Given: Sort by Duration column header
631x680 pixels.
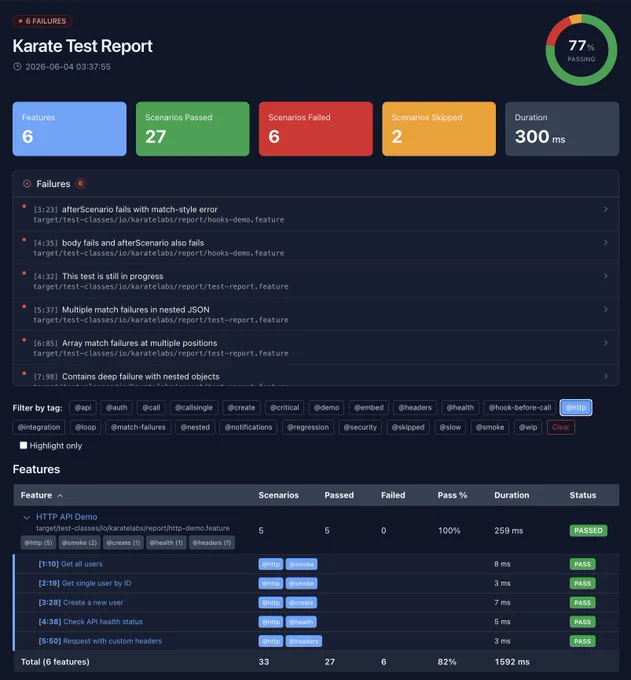Looking at the screenshot, I should click(x=512, y=495).
